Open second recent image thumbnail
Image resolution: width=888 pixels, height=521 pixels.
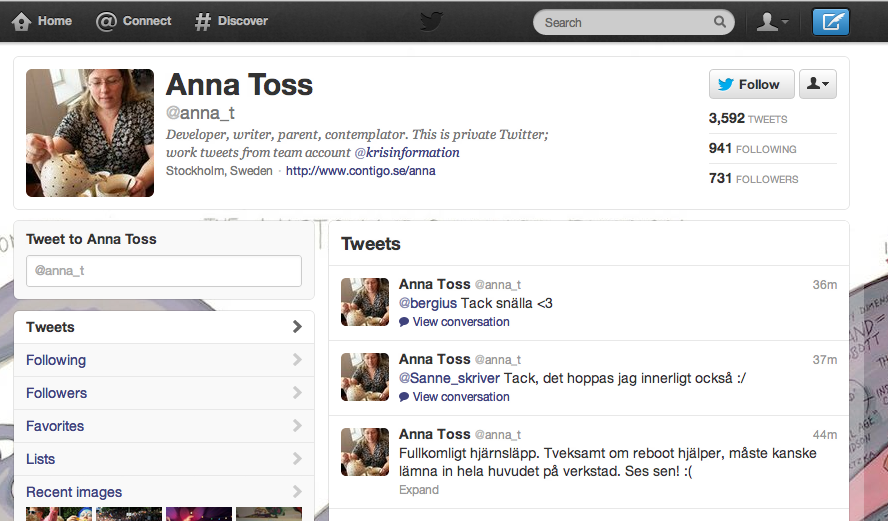(129, 514)
